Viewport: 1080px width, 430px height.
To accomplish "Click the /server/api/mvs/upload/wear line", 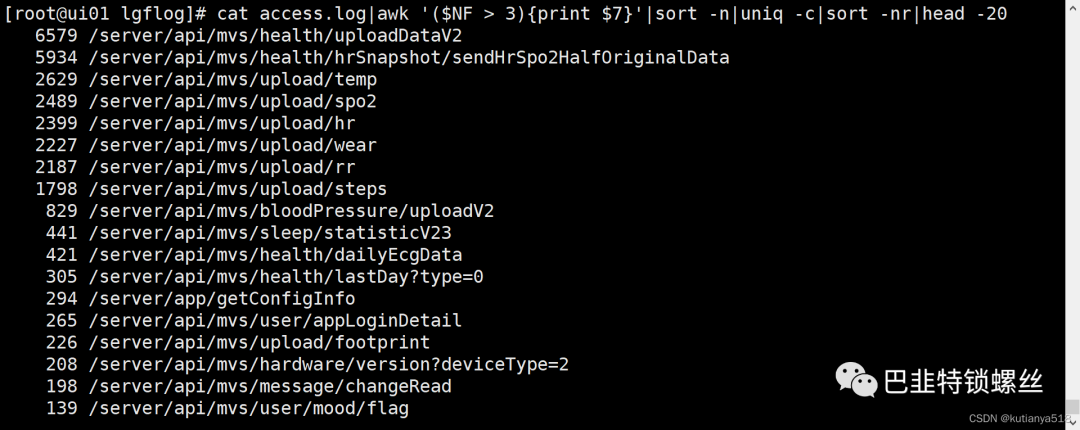I will 233,145.
